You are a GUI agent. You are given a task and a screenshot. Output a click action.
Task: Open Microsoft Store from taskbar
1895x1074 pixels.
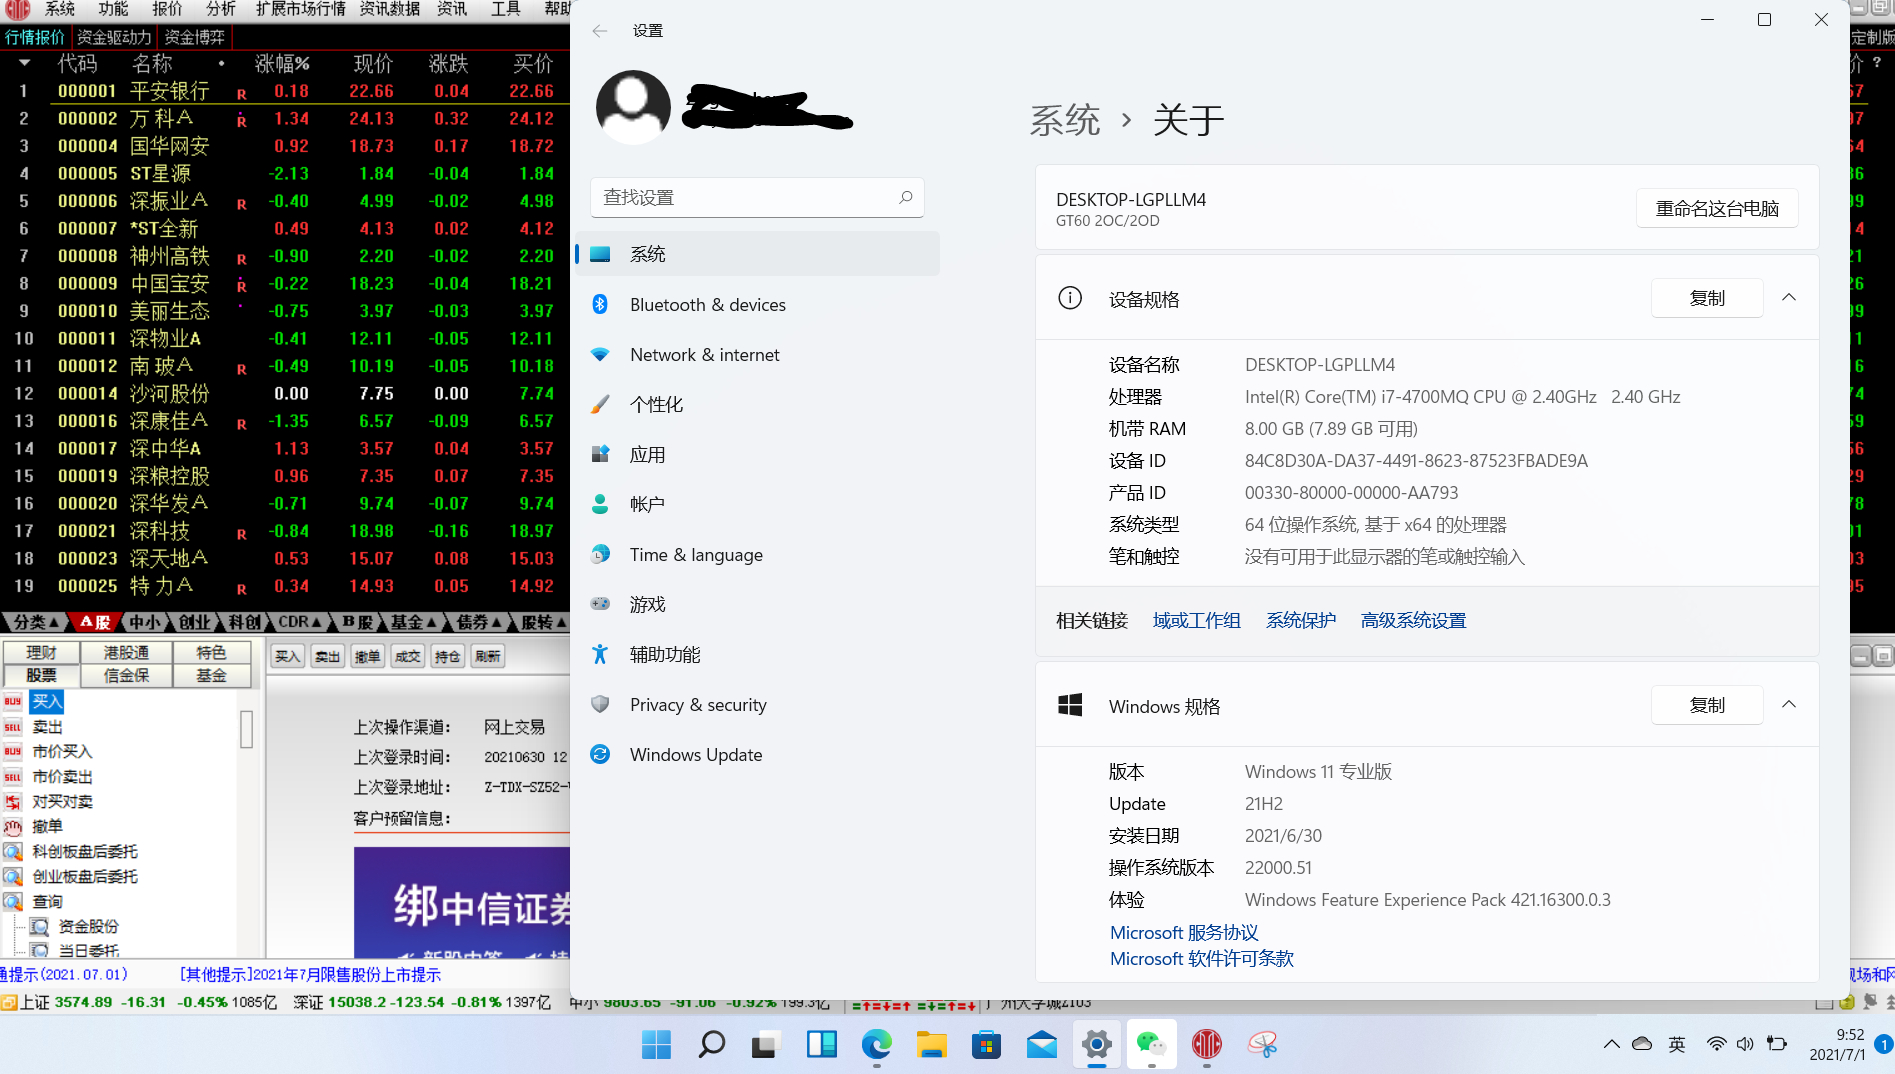[x=986, y=1045]
